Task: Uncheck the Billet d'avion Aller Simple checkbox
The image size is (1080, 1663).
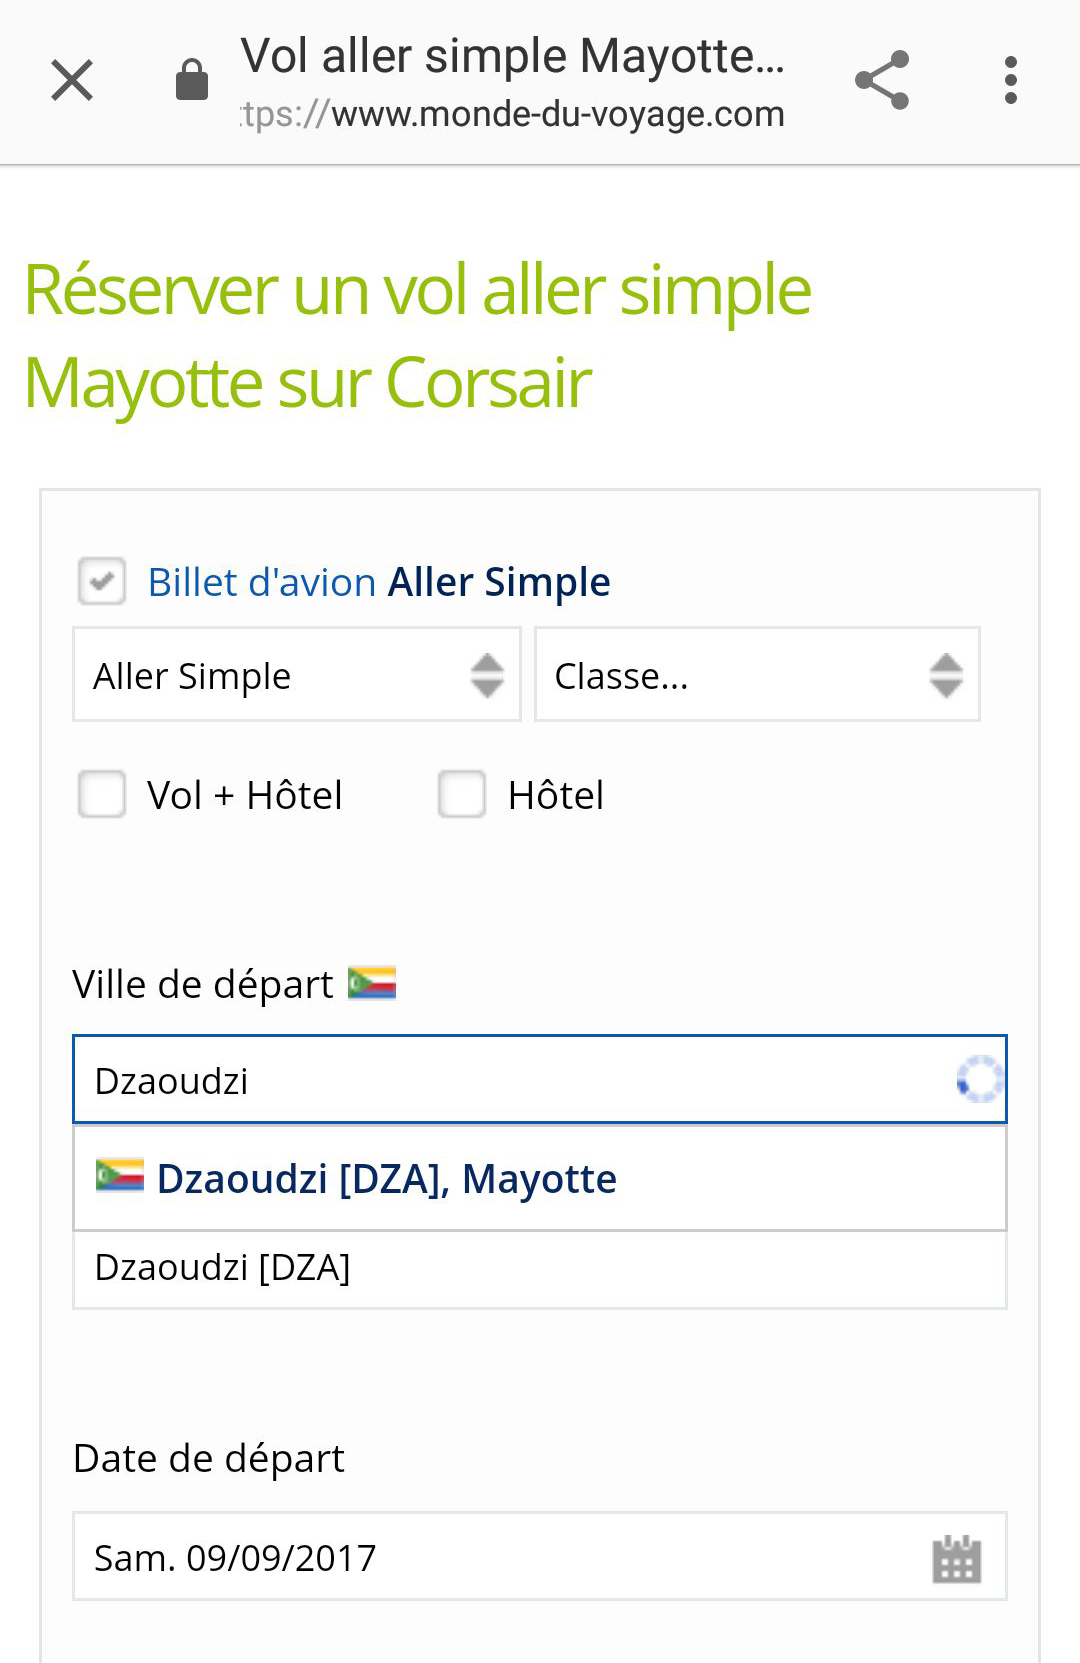Action: [101, 581]
